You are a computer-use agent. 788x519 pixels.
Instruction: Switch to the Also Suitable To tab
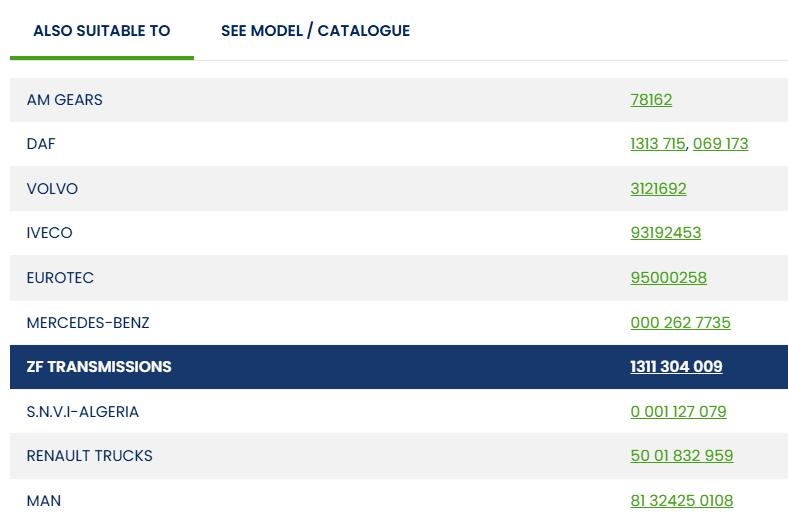tap(101, 31)
